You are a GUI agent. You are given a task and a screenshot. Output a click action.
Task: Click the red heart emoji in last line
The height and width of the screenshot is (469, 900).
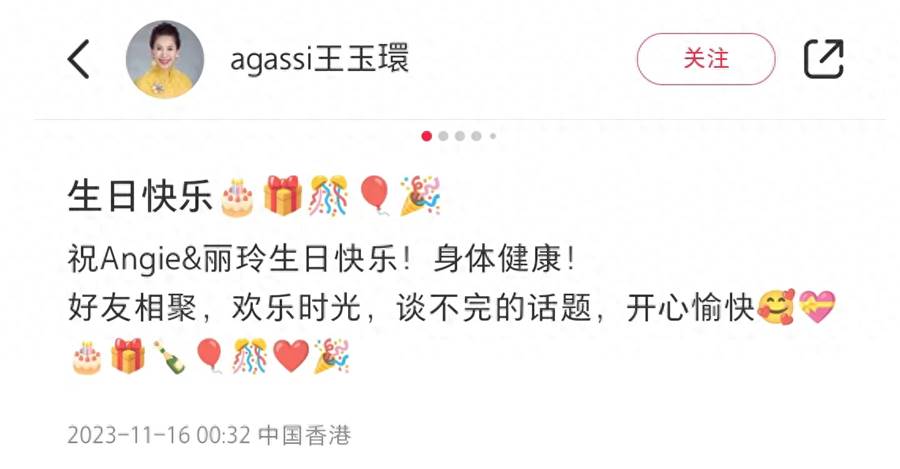coord(291,356)
